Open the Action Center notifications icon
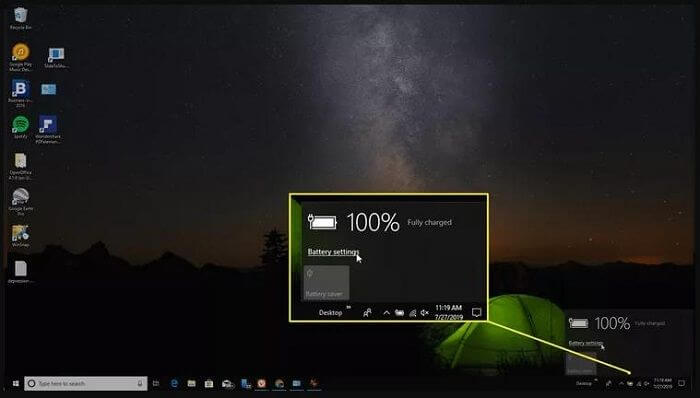The height and width of the screenshot is (398, 700). pos(682,383)
